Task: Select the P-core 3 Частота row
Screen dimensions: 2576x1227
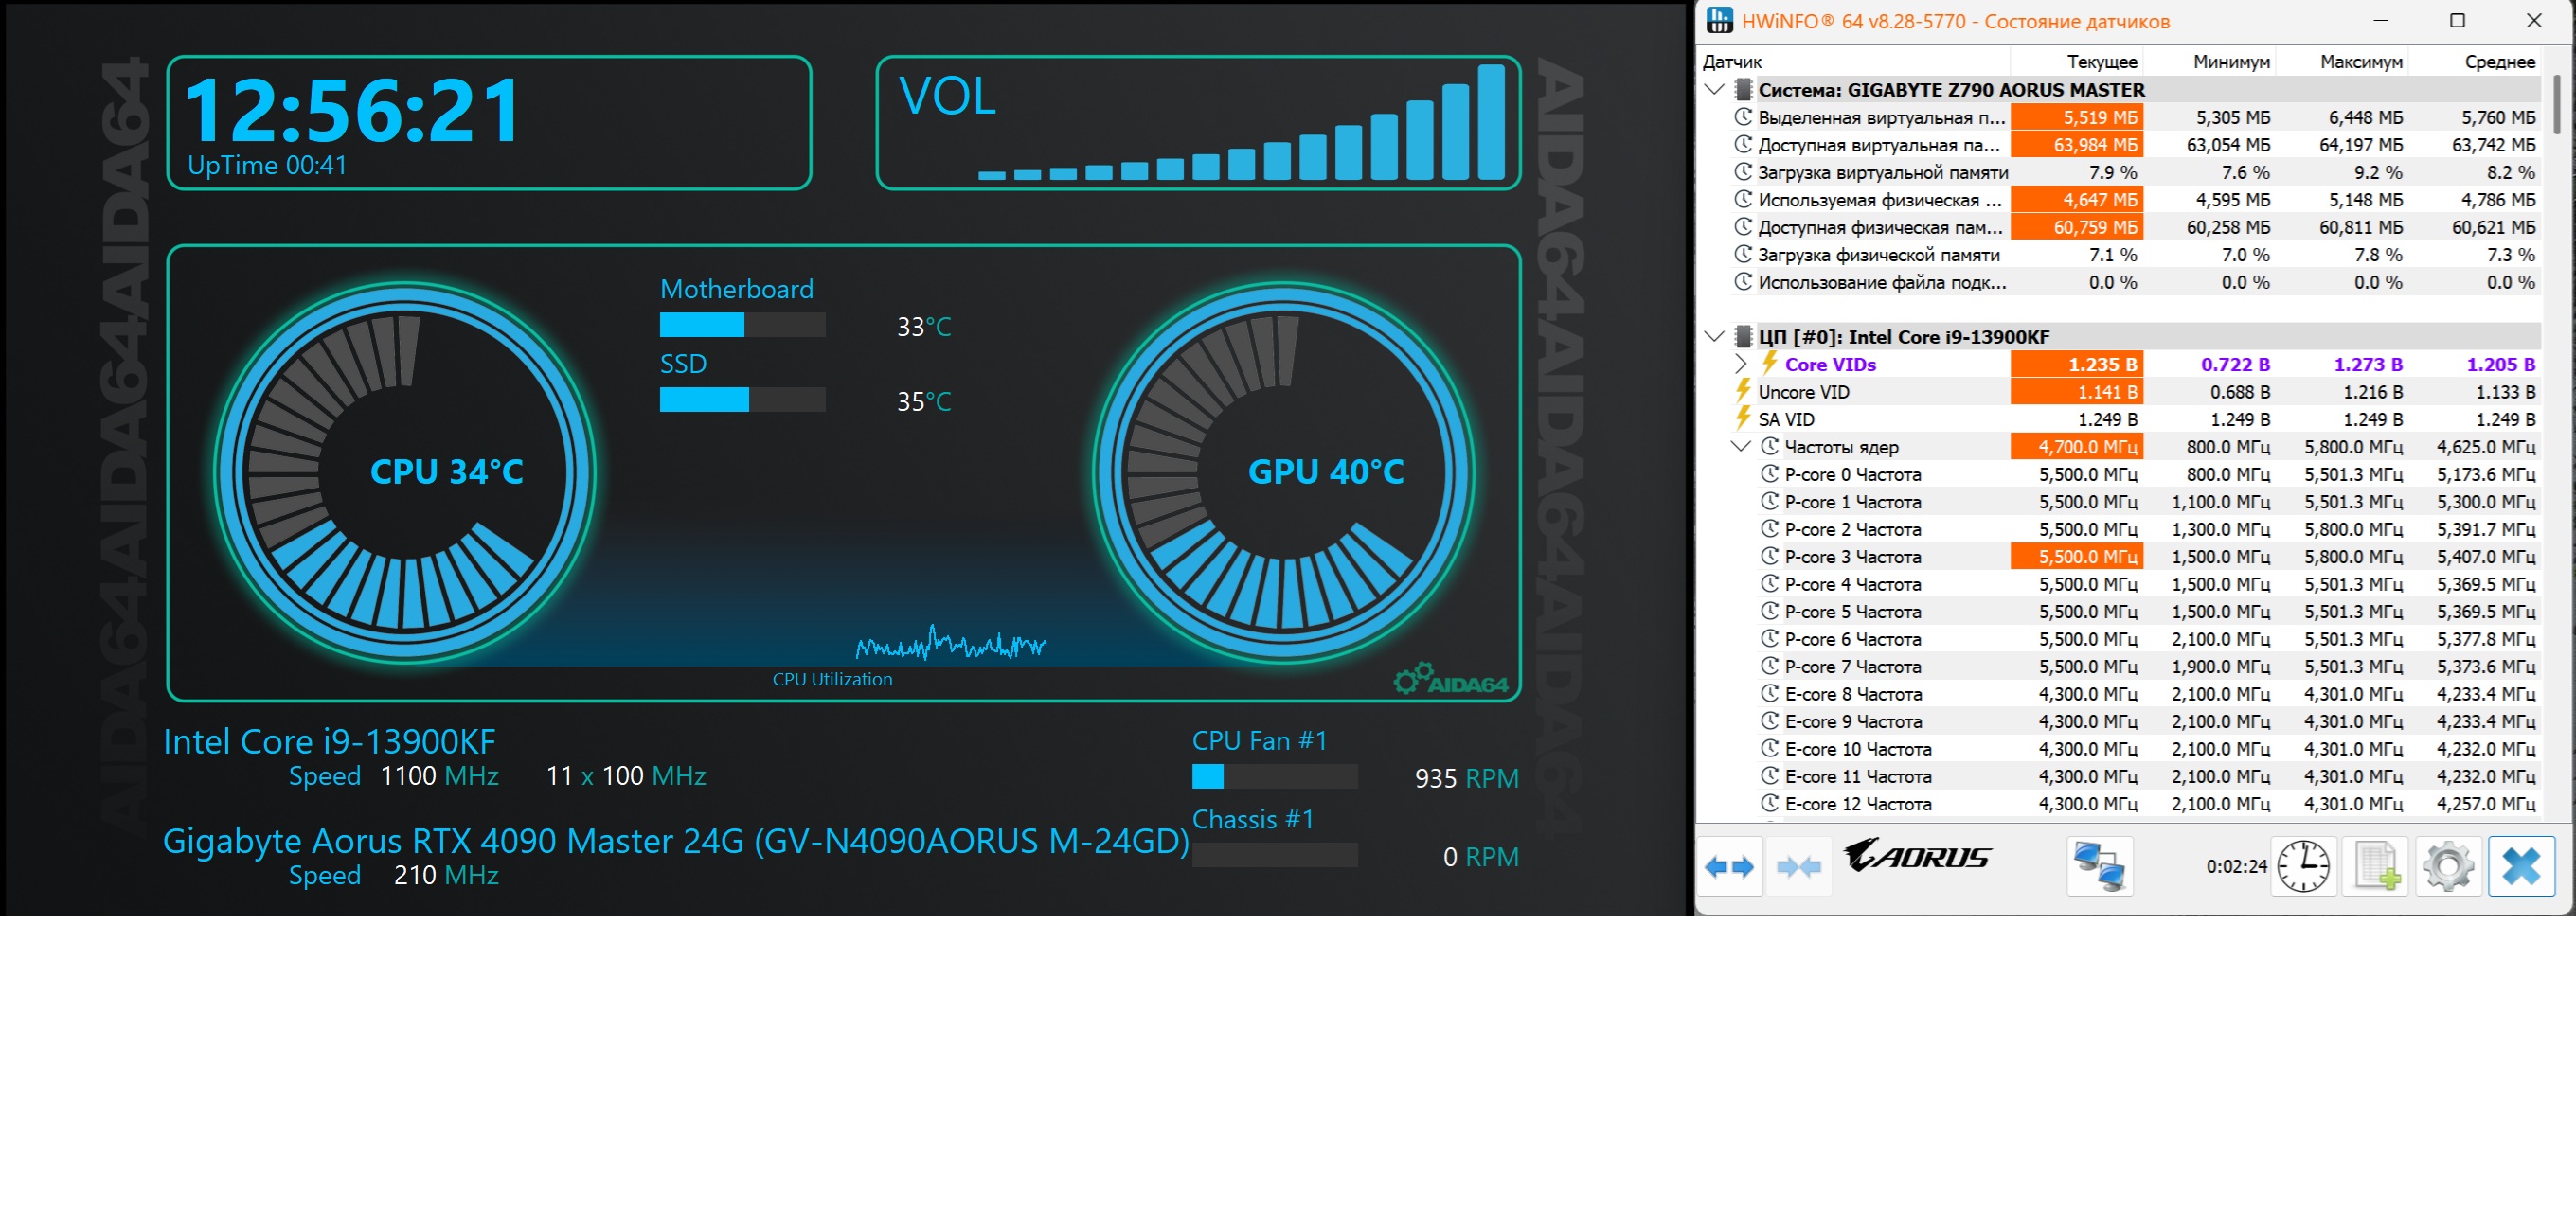Action: (x=1852, y=557)
